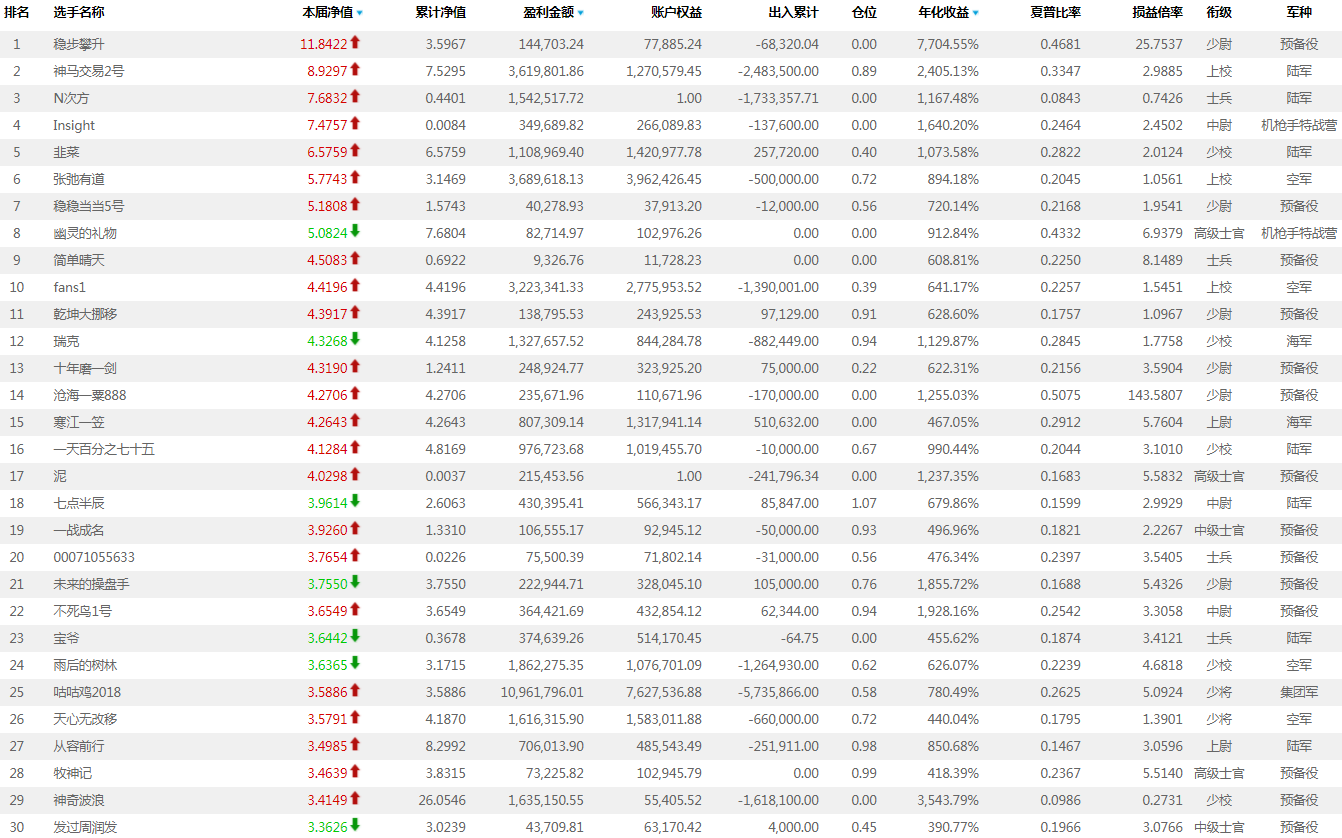1342x838 pixels.
Task: Click red up arrow beside 6.5759
Action: (355, 151)
